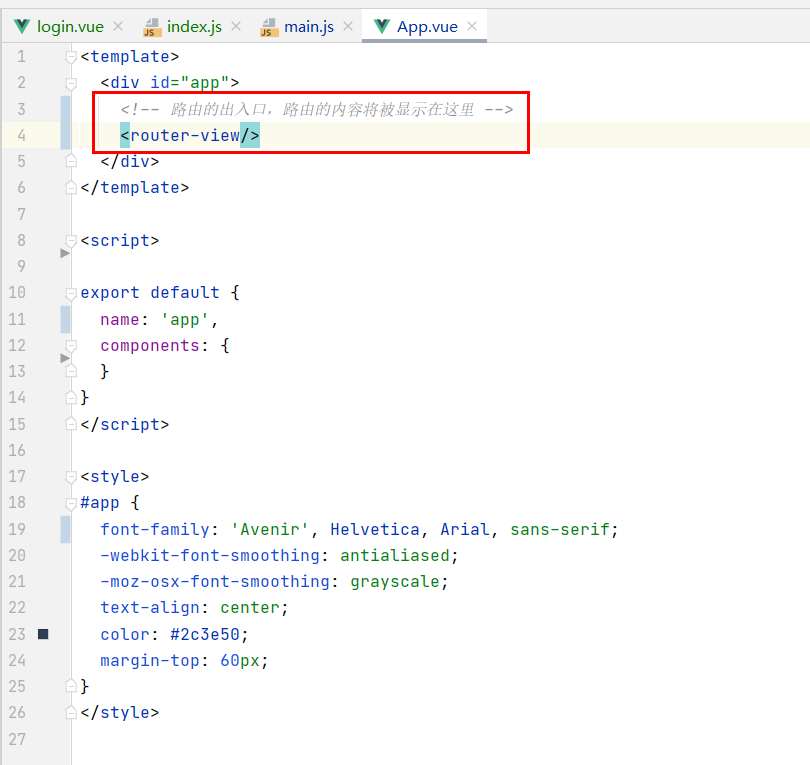Click the closing </style> tag text
The width and height of the screenshot is (810, 765).
(120, 712)
